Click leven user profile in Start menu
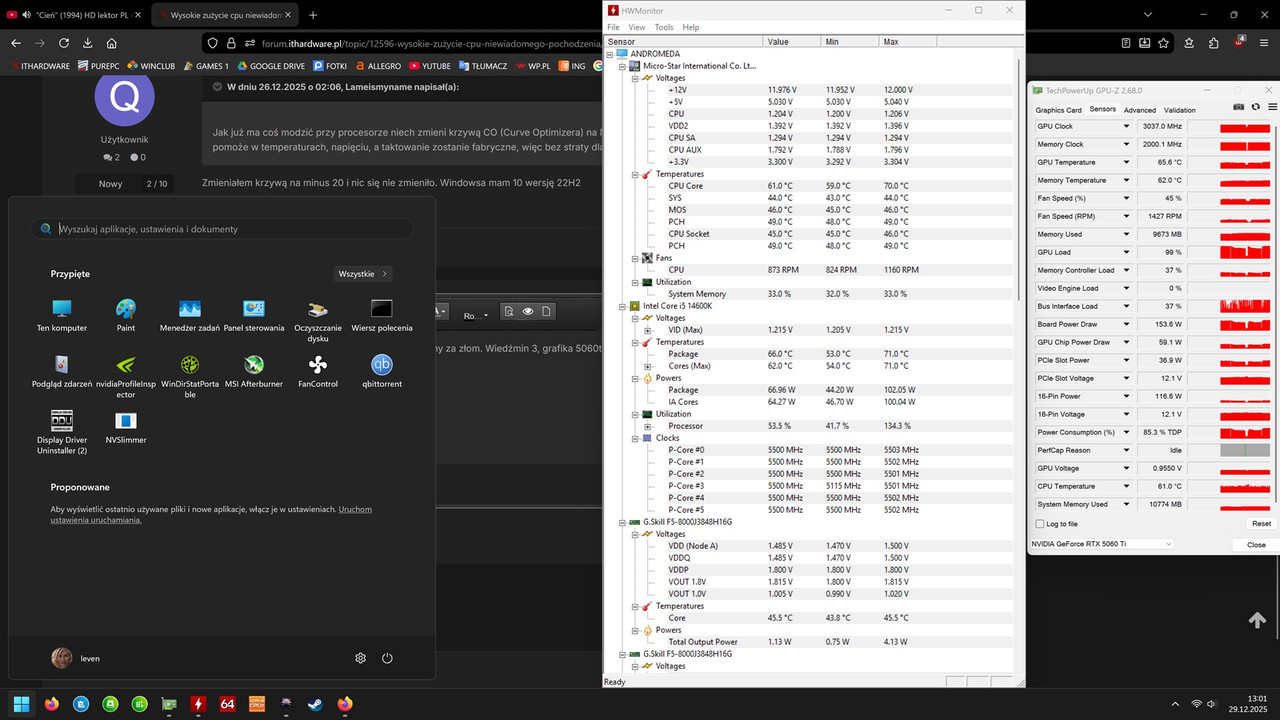The width and height of the screenshot is (1280, 720). pos(76,658)
